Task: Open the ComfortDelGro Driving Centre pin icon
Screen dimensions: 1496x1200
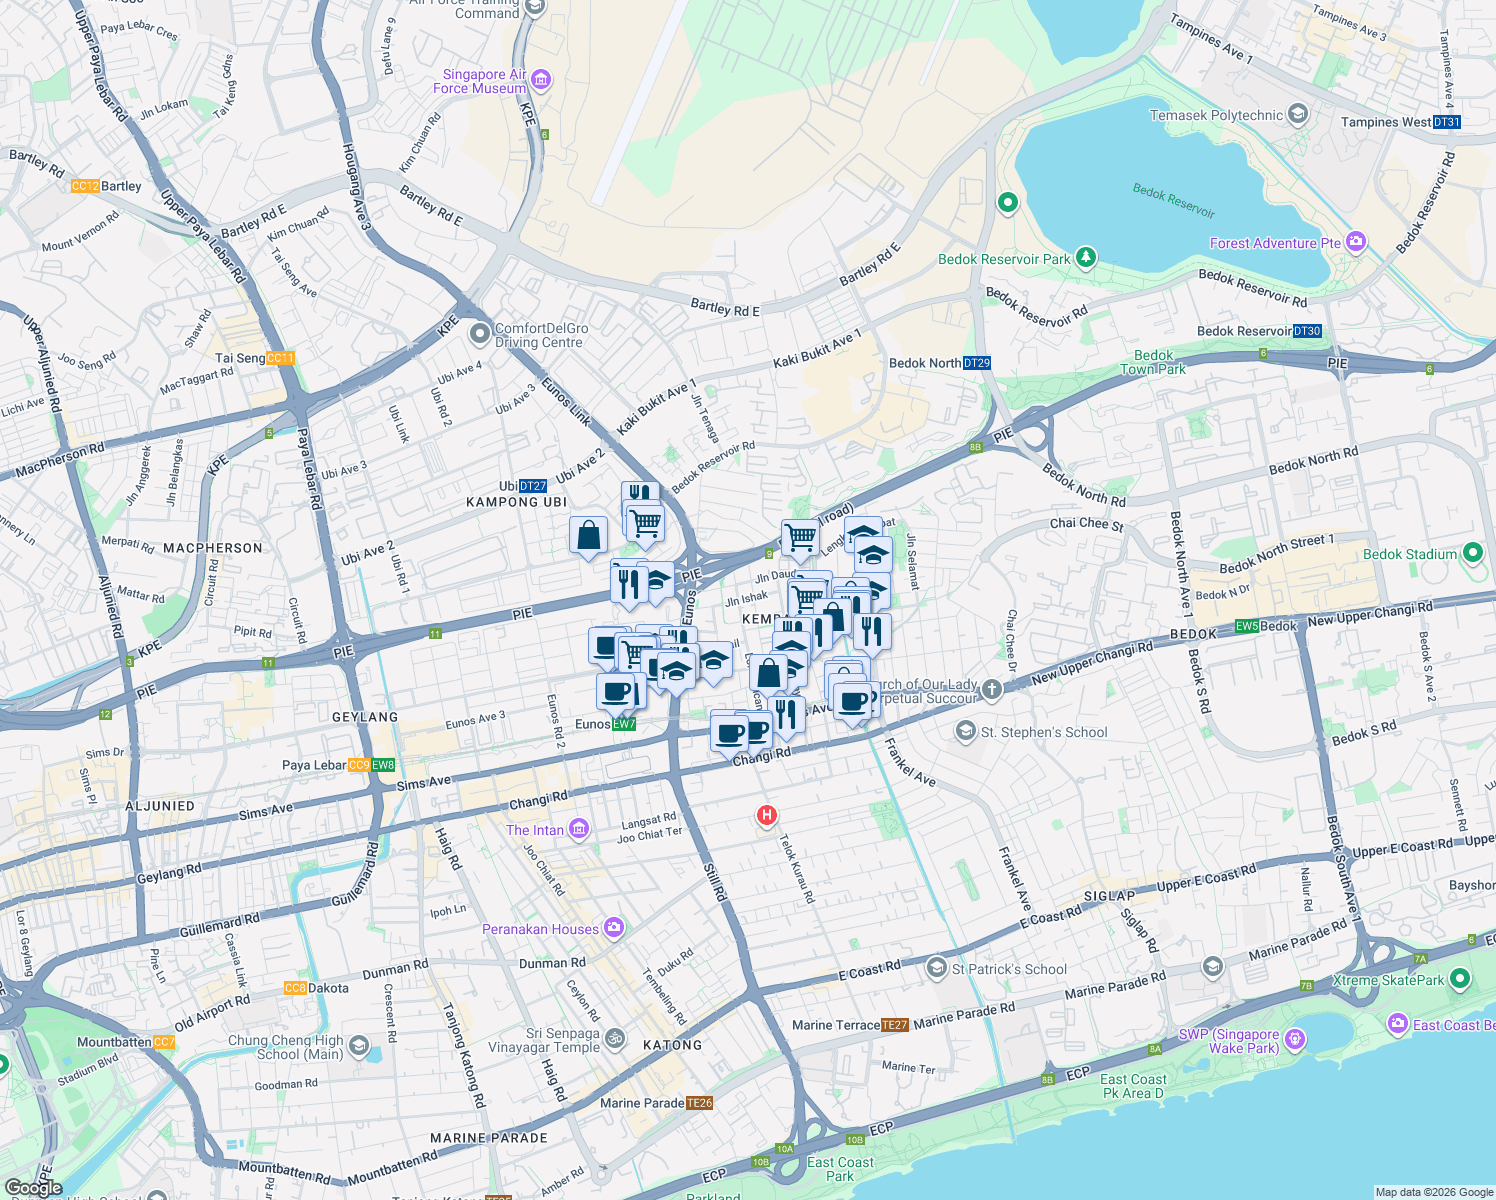Action: click(x=480, y=333)
